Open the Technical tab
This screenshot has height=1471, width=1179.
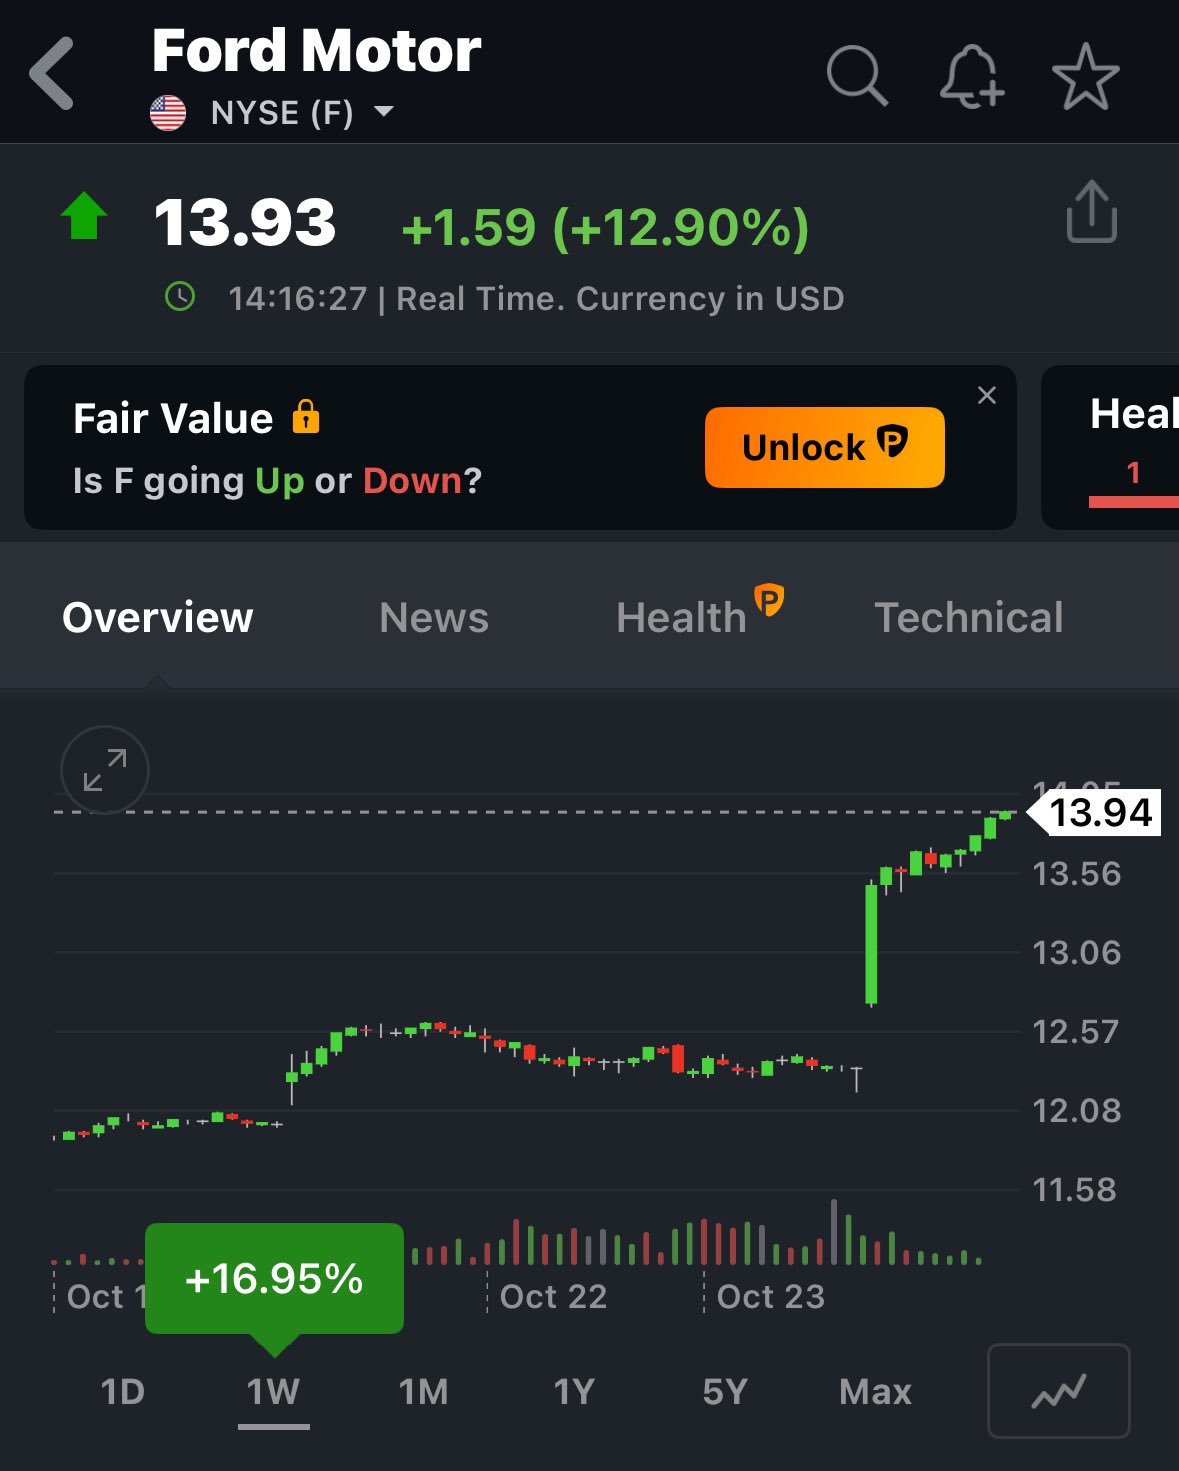(x=969, y=617)
